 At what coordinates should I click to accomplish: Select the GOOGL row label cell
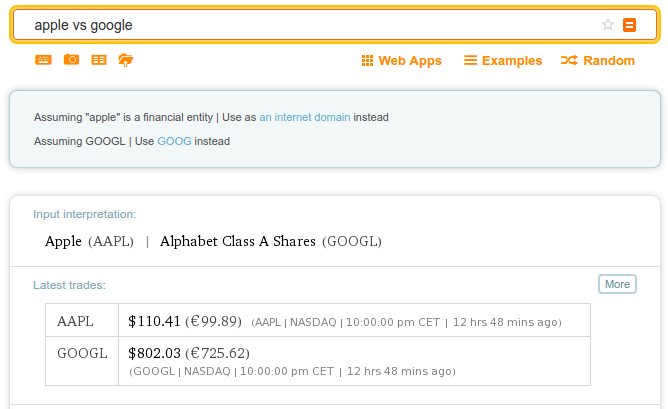[x=82, y=361]
